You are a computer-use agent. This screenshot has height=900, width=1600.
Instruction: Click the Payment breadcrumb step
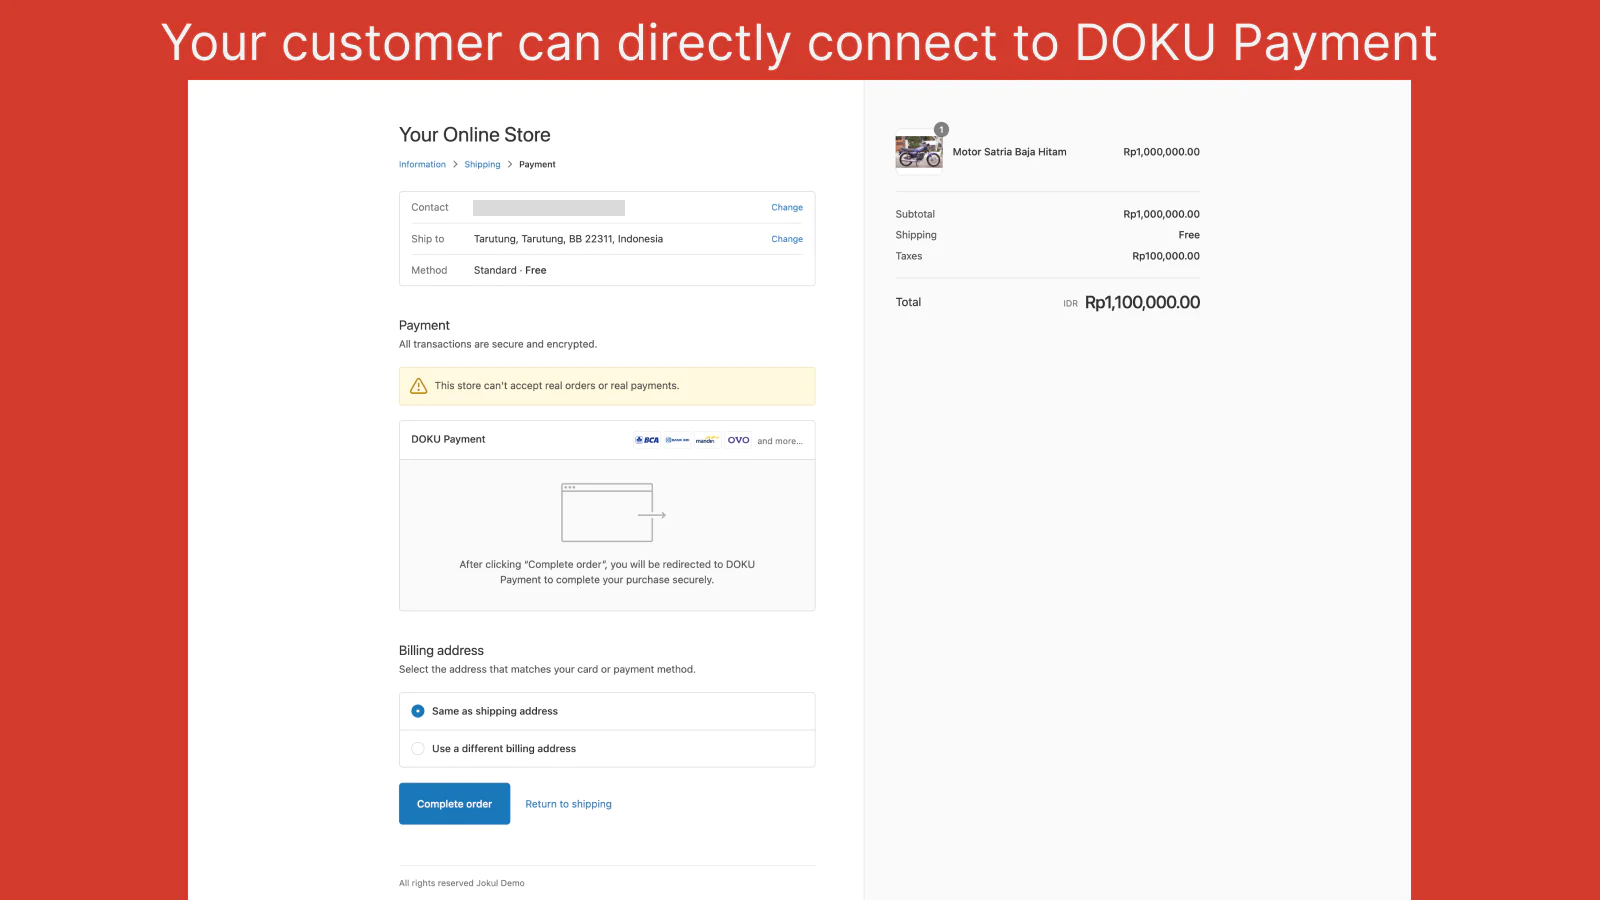pos(537,165)
